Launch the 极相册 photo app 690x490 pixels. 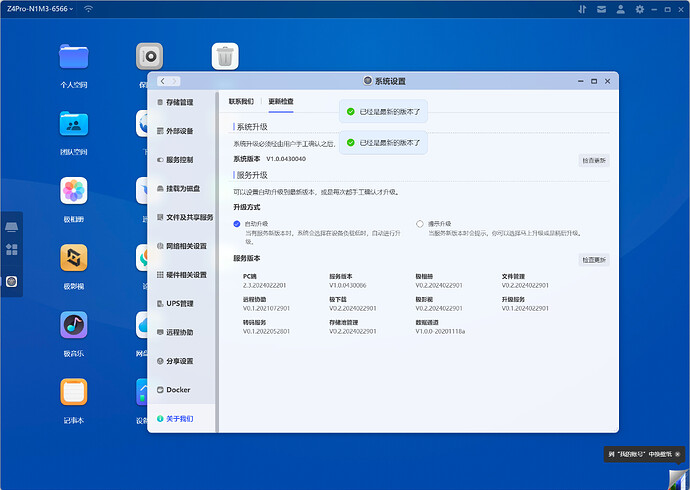[74, 191]
